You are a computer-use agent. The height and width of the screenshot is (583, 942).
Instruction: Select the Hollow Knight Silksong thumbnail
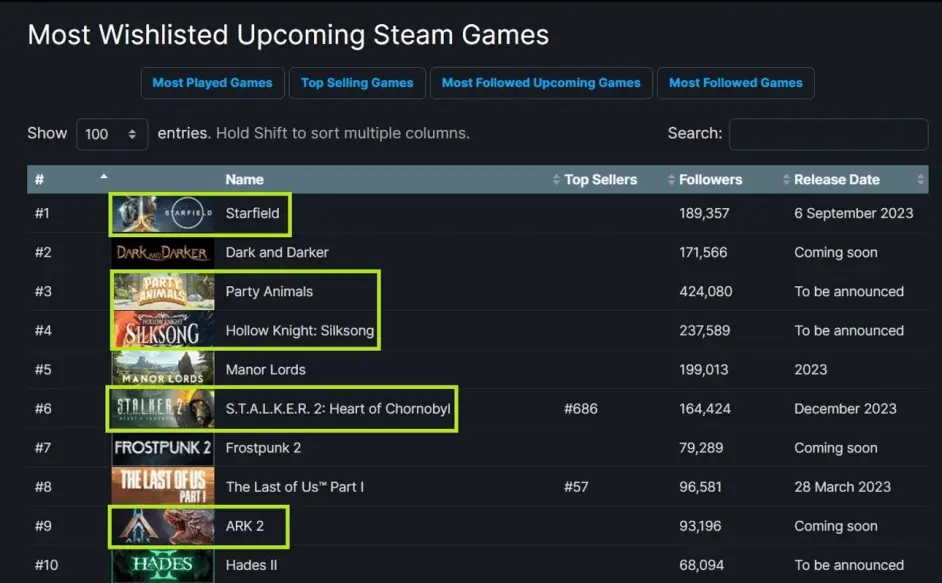pyautogui.click(x=163, y=331)
